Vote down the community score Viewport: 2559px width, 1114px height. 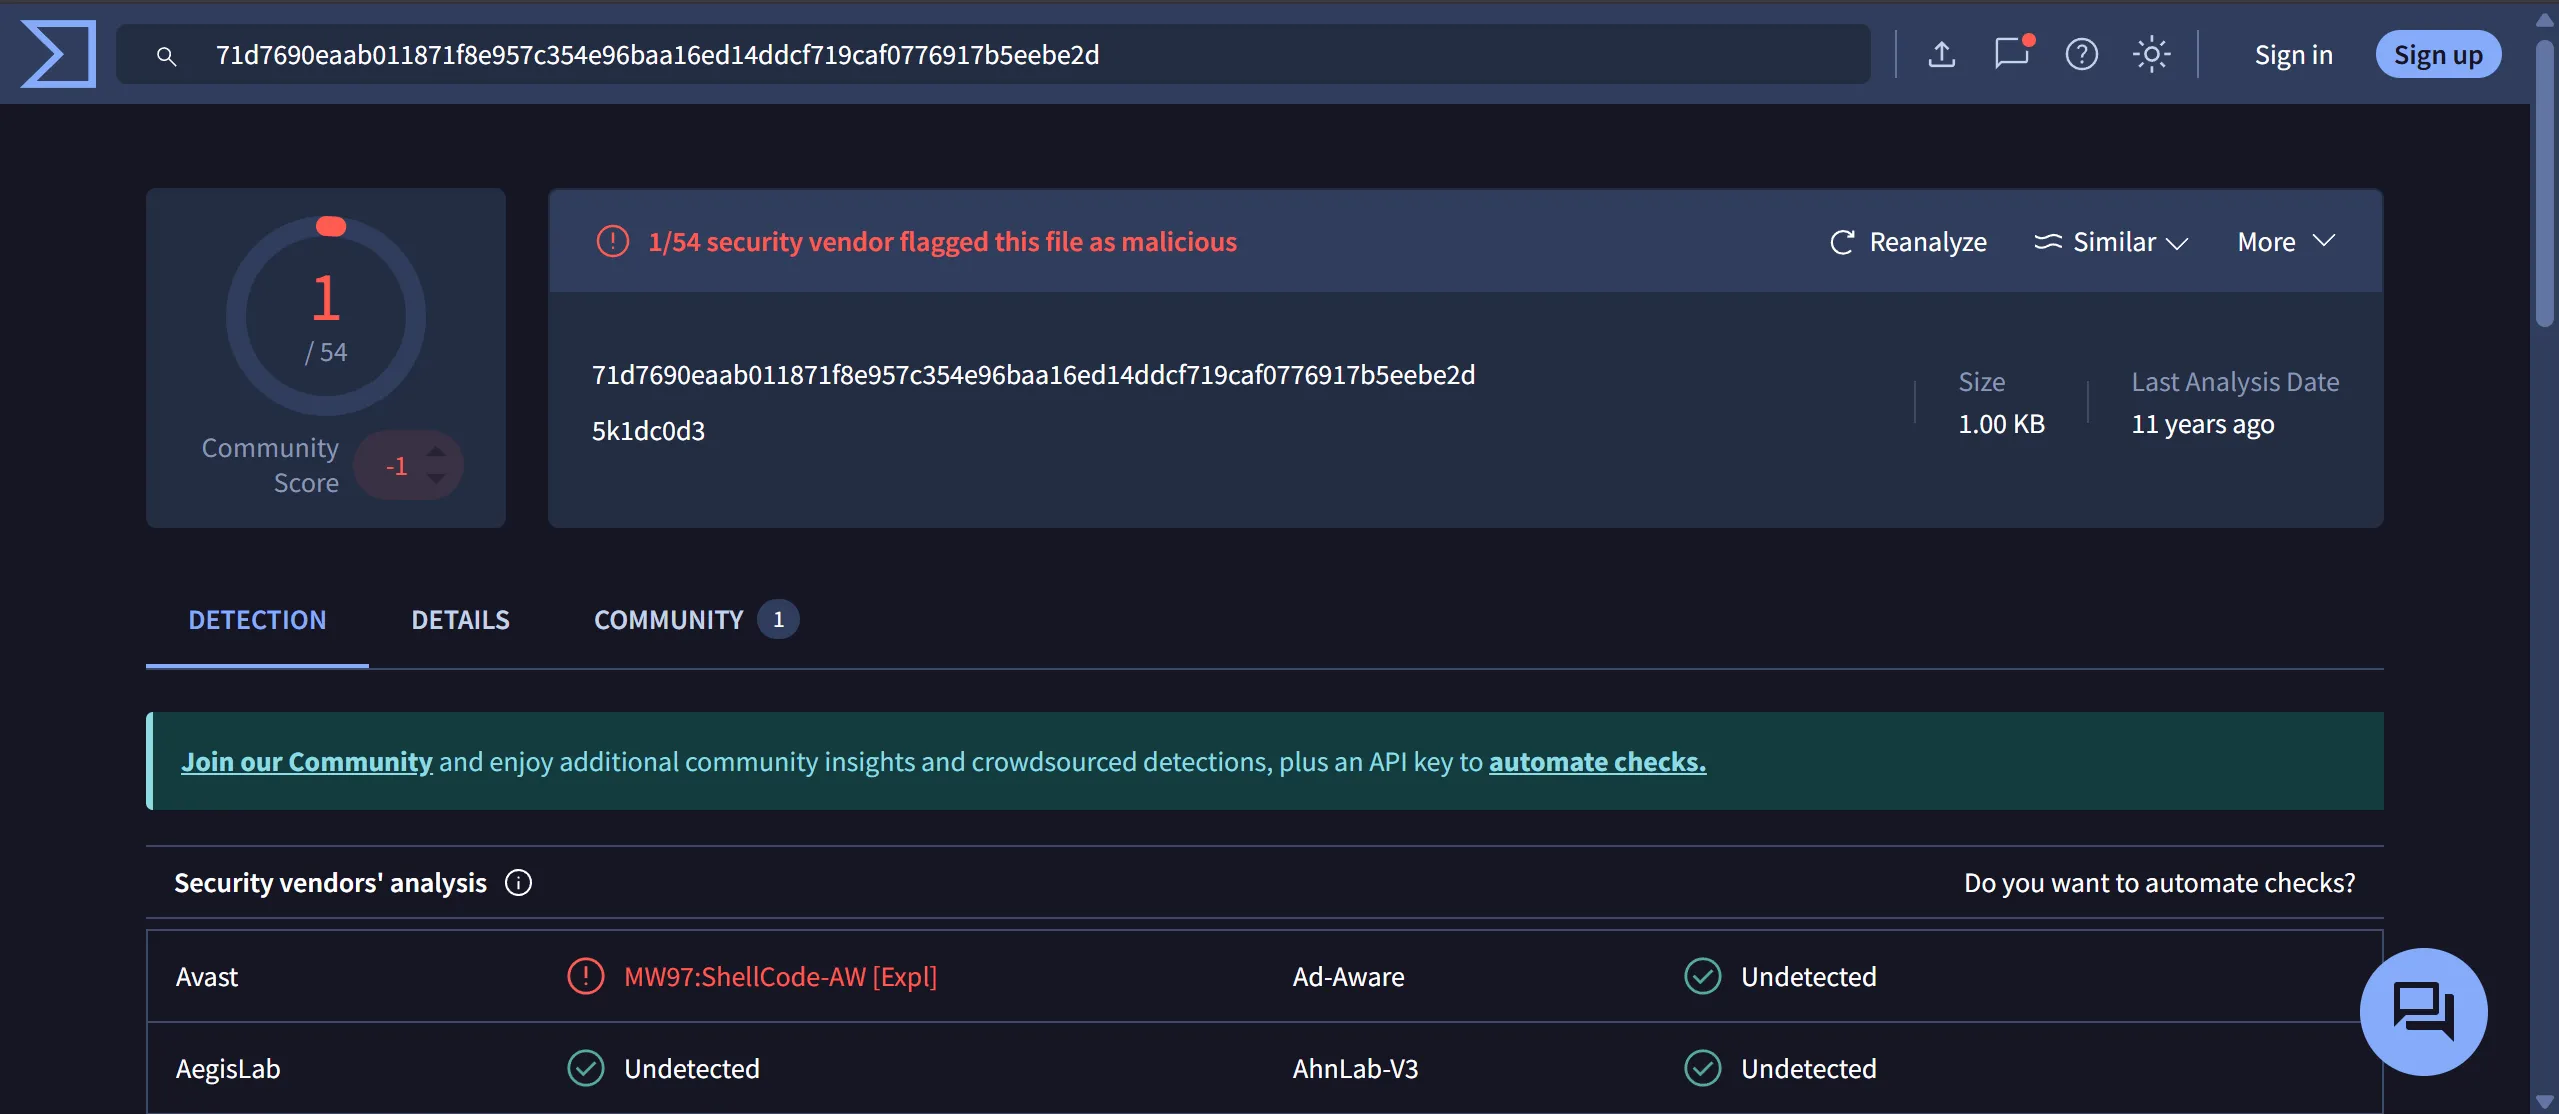click(436, 479)
